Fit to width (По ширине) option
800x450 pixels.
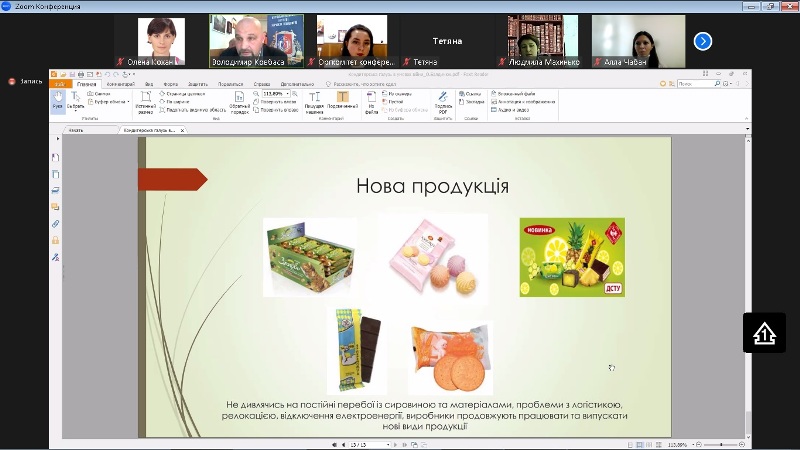coord(172,102)
